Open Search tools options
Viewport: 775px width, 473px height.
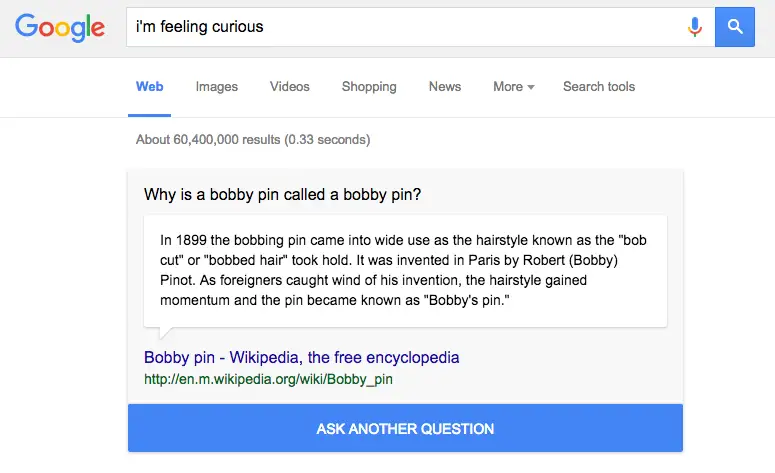[x=599, y=87]
